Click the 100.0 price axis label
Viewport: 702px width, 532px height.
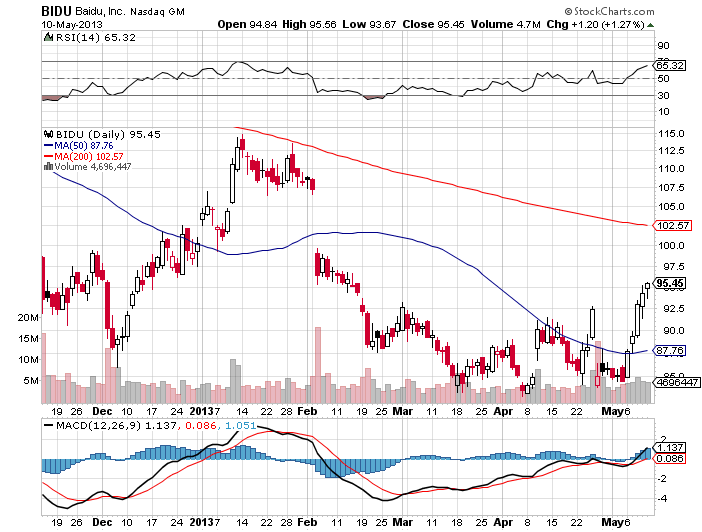(x=671, y=245)
